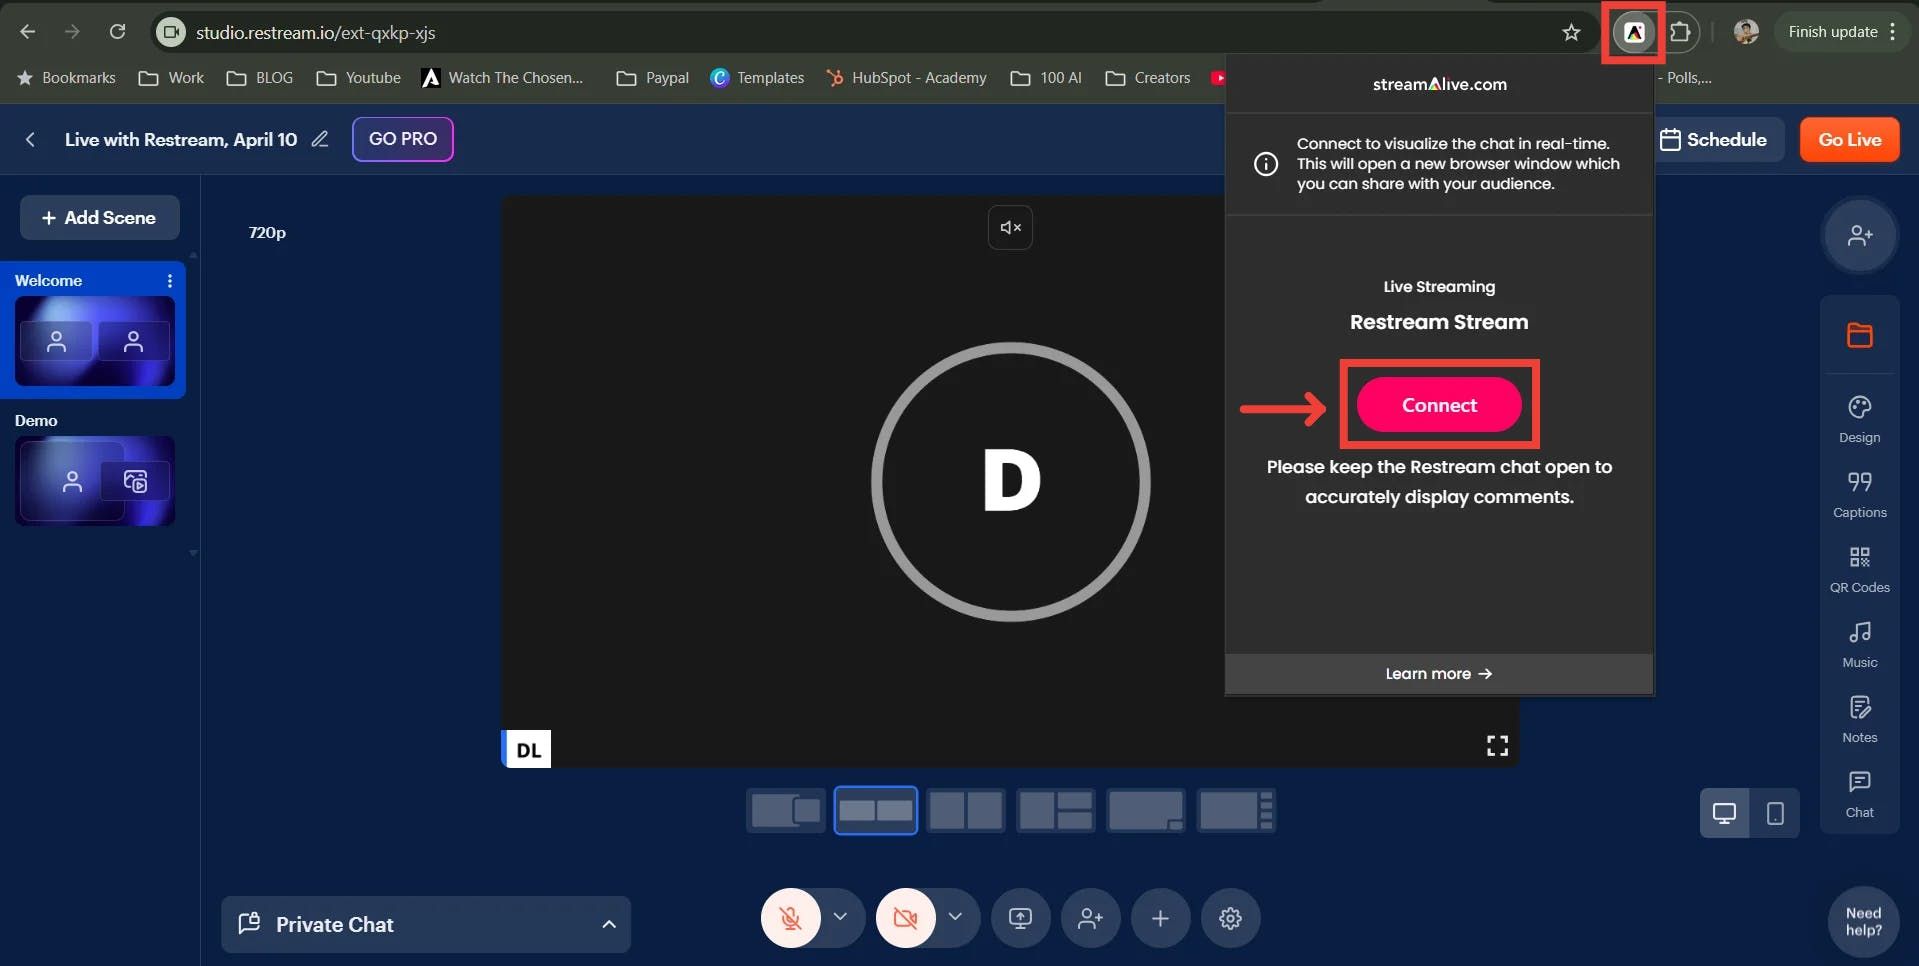Switch to desktop preview mode

coord(1725,813)
